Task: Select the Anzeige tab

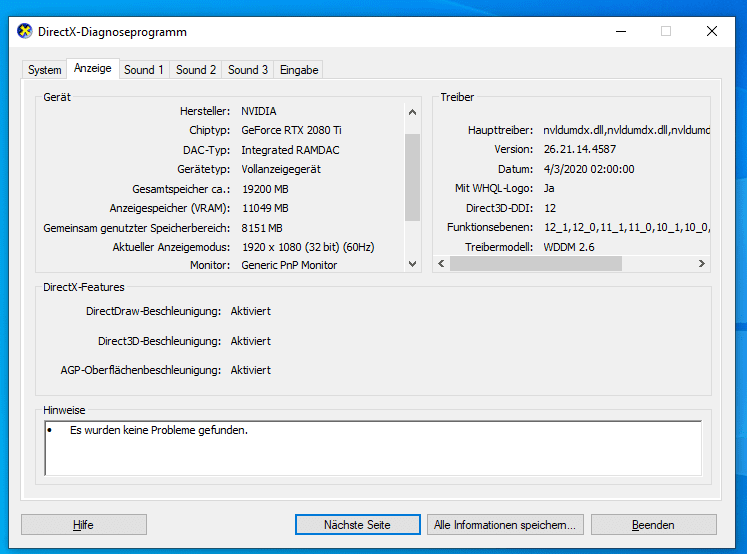Action: 93,69
